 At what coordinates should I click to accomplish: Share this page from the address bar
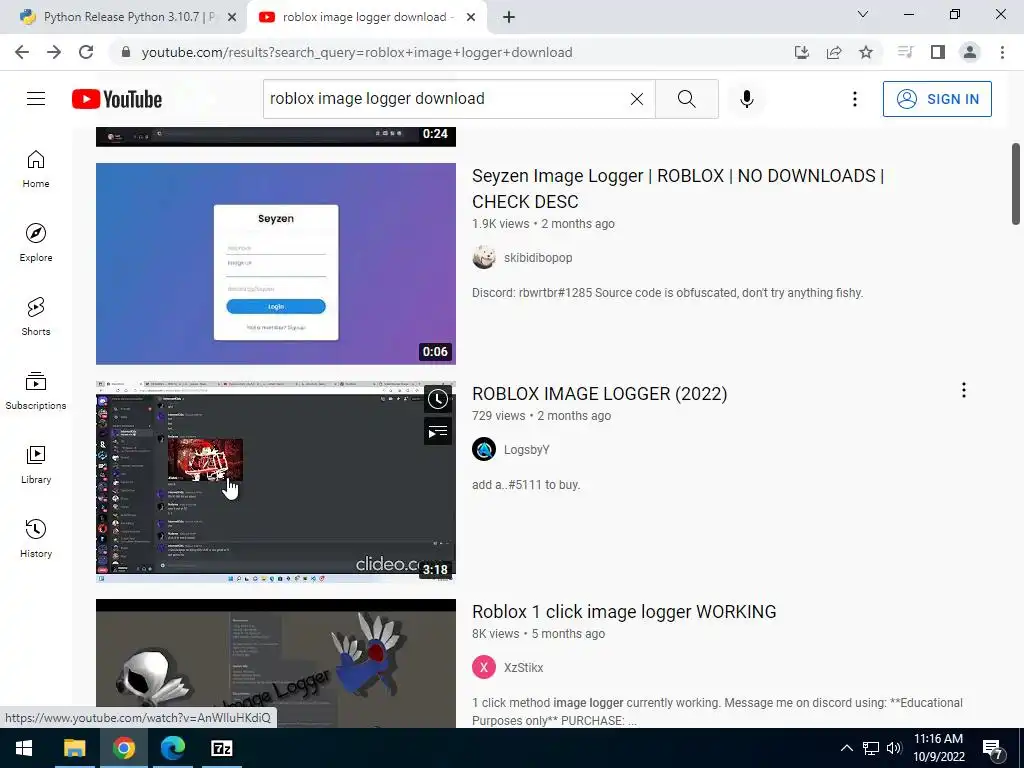[834, 52]
